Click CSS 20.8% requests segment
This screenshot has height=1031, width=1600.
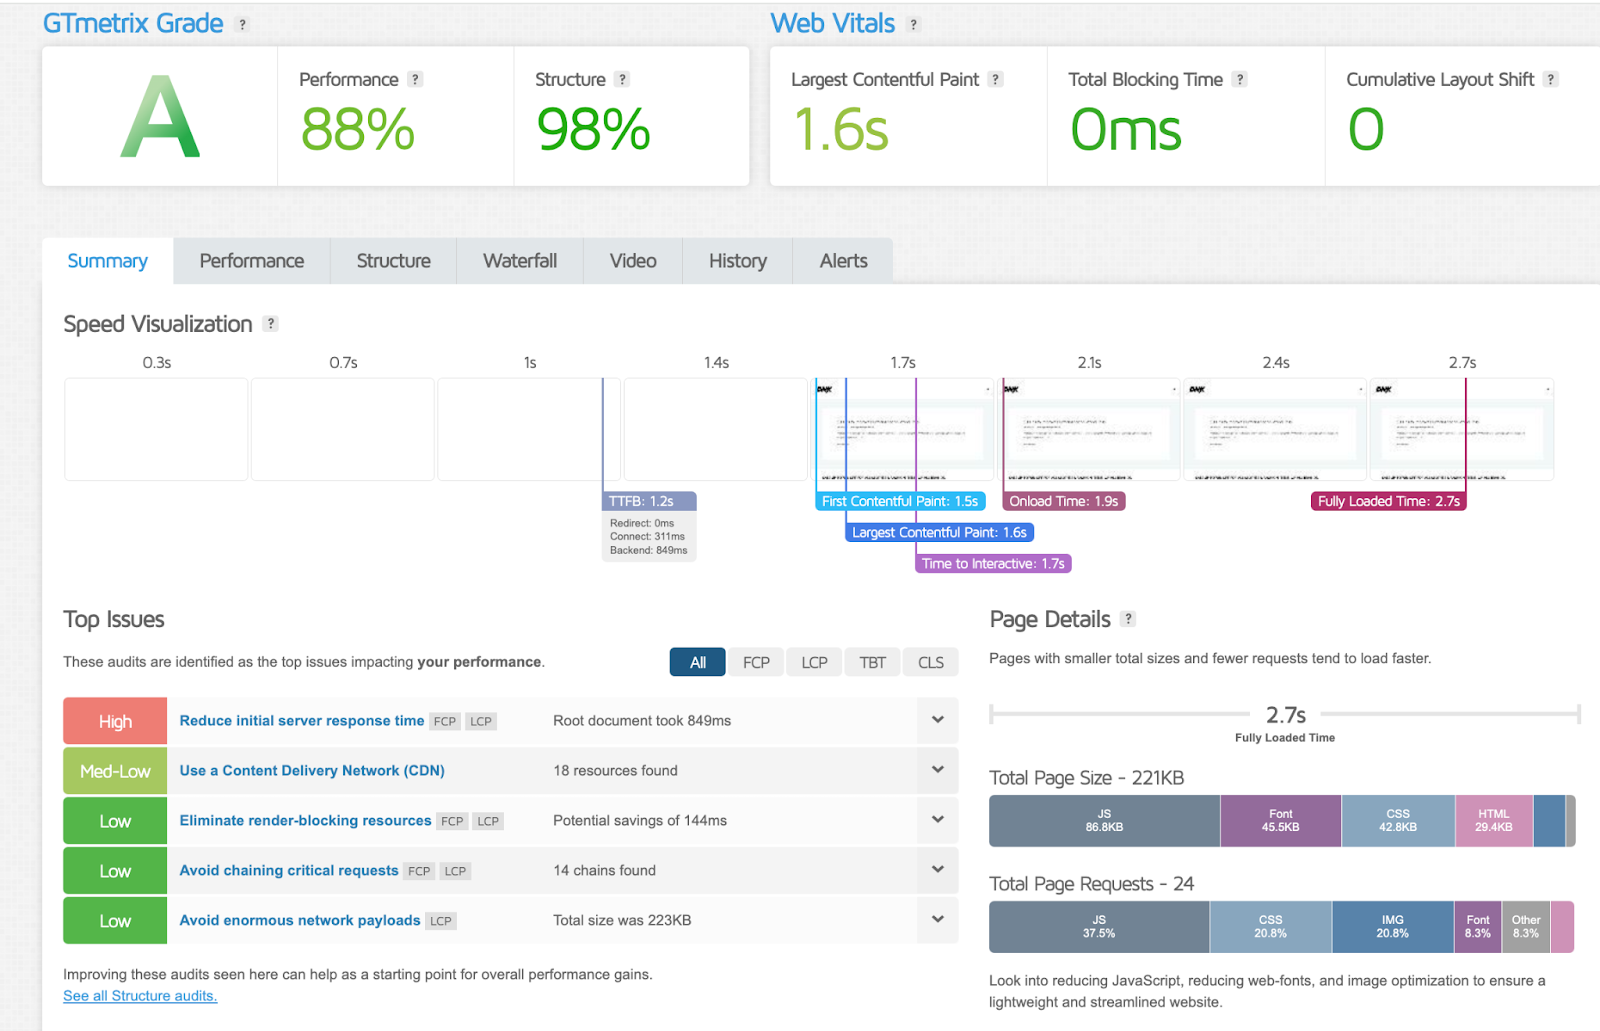1271,927
